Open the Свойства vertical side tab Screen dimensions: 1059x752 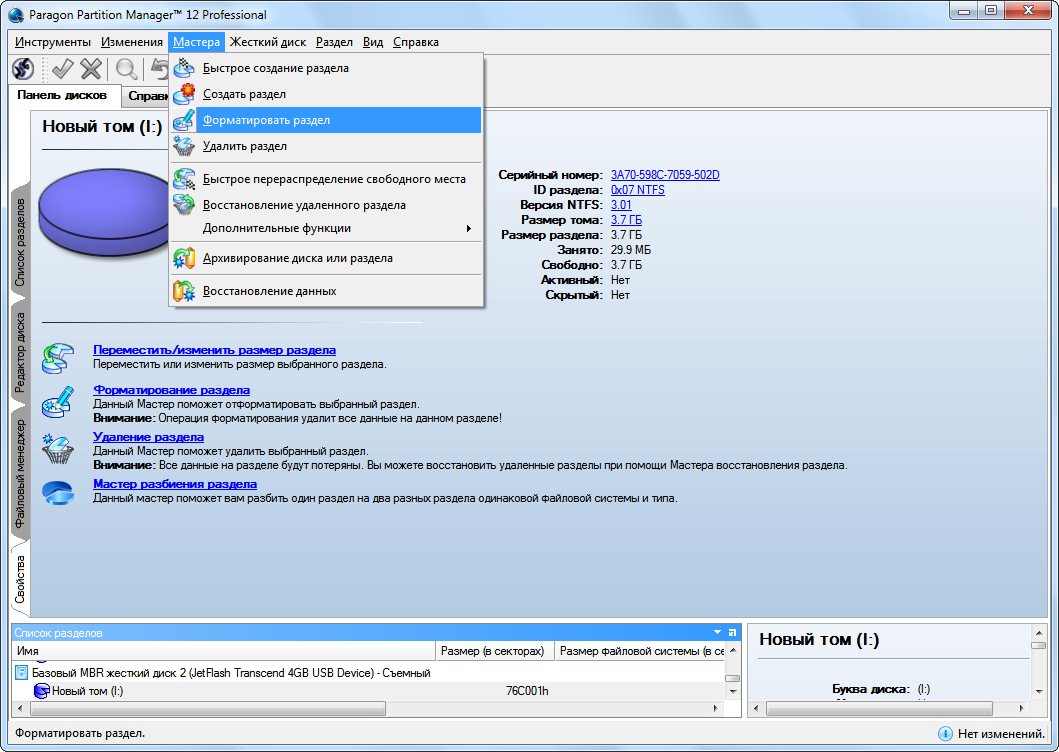pyautogui.click(x=20, y=579)
